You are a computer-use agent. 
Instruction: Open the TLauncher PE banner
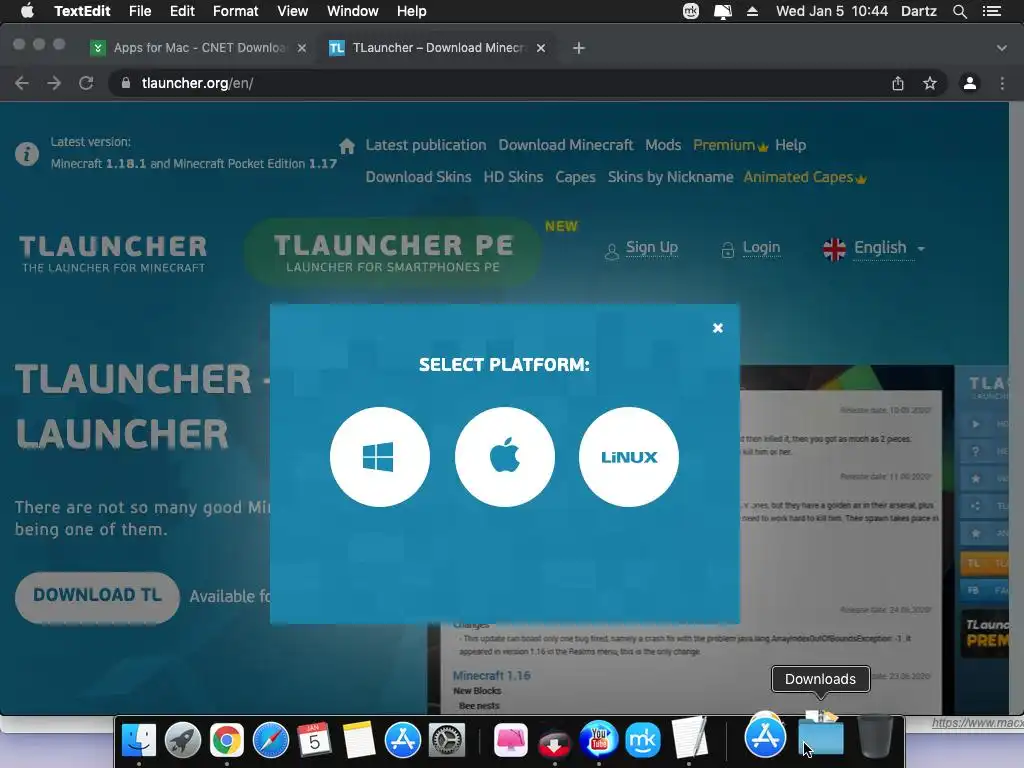click(x=392, y=252)
